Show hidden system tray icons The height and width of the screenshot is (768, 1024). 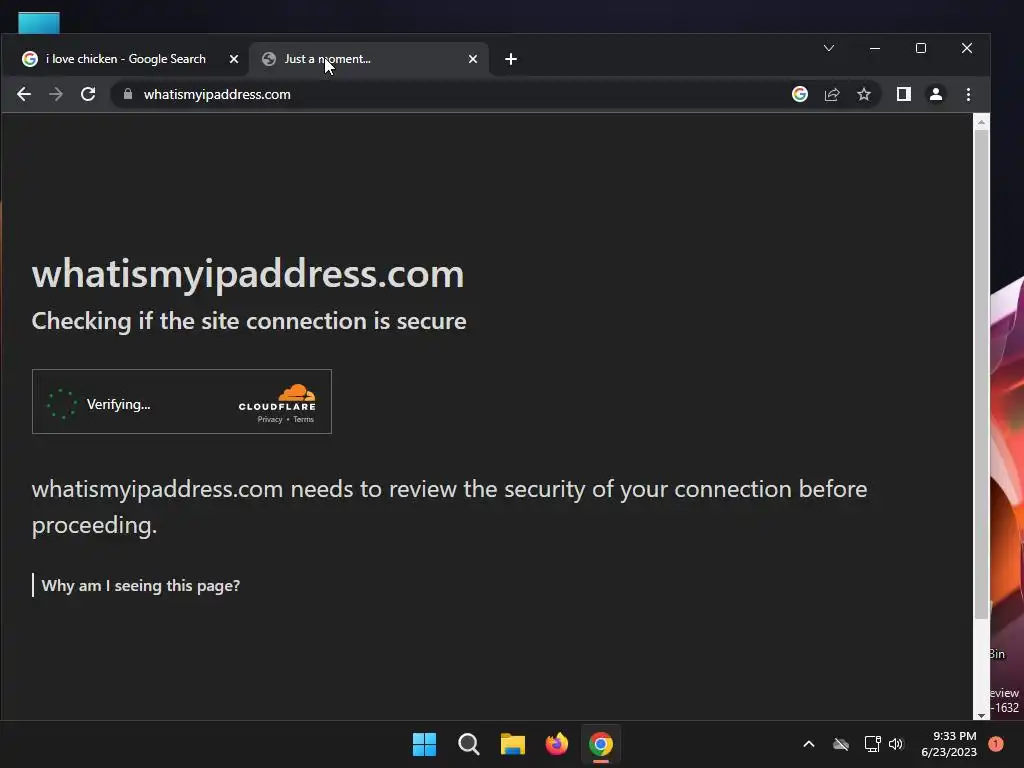(x=808, y=744)
